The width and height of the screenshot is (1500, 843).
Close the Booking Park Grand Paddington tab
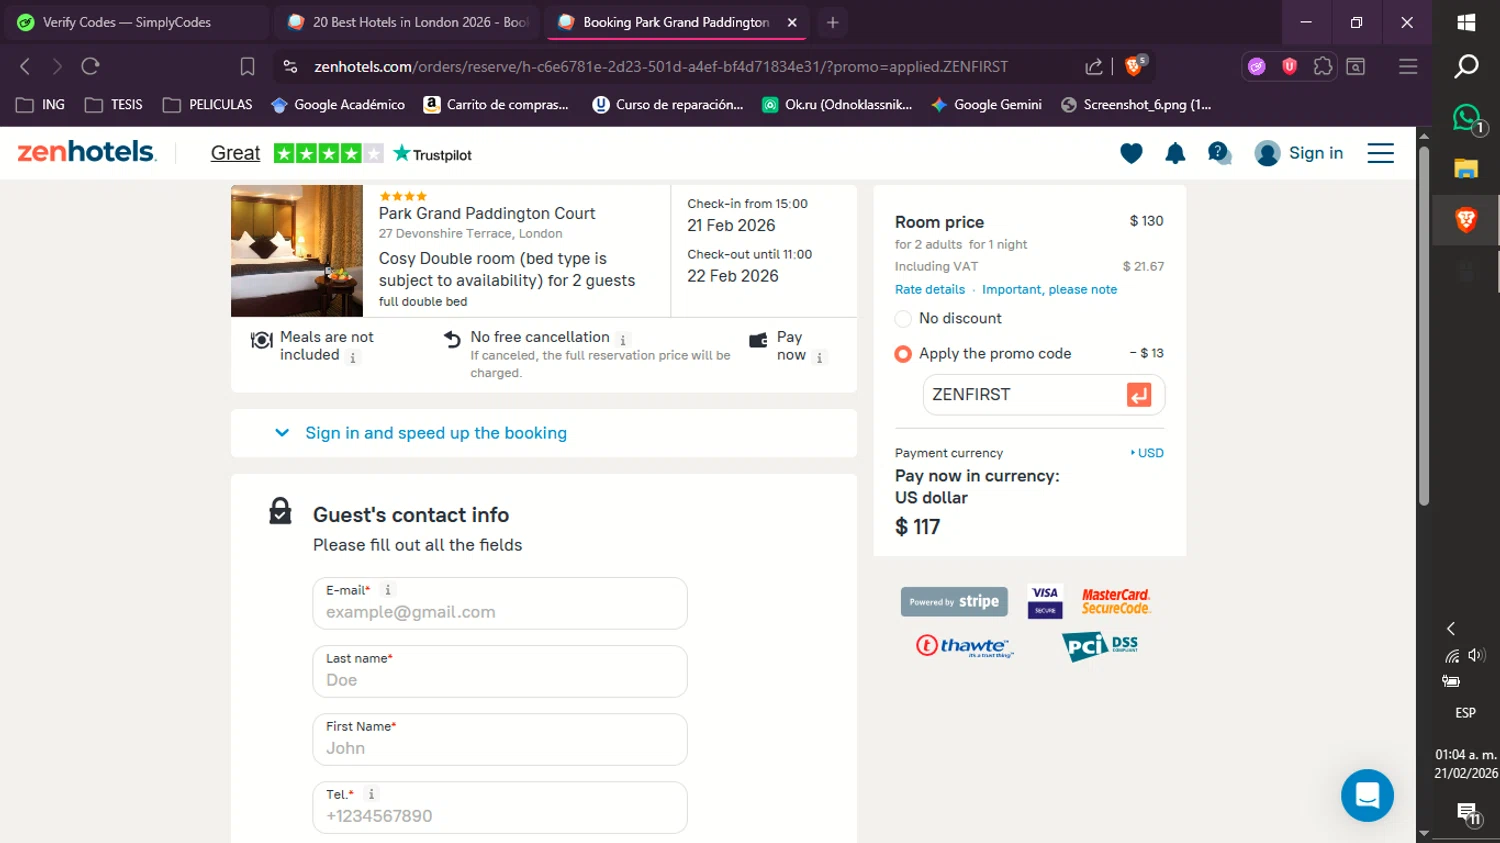pos(792,22)
